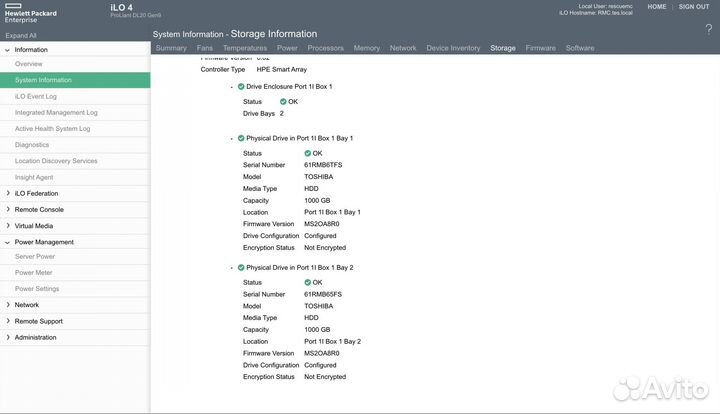Open the help question mark icon
The image size is (720, 414).
click(709, 30)
